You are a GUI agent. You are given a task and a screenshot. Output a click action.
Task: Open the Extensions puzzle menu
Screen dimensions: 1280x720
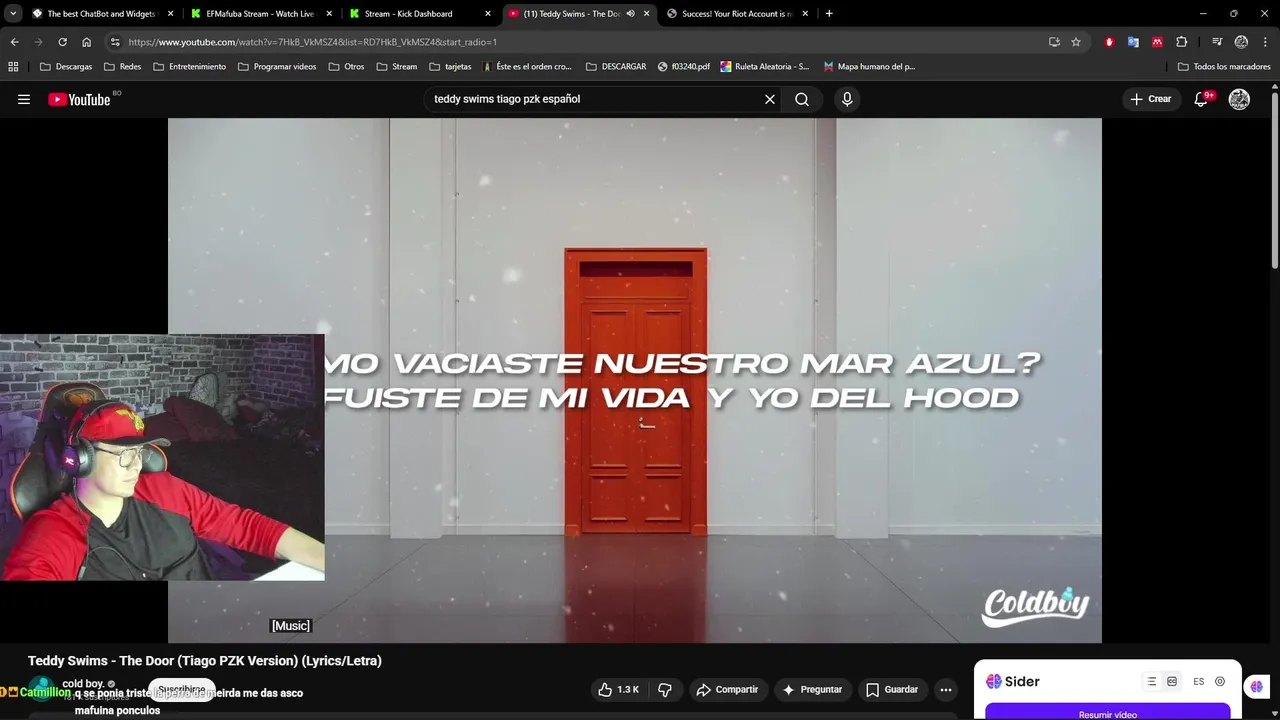(1182, 42)
